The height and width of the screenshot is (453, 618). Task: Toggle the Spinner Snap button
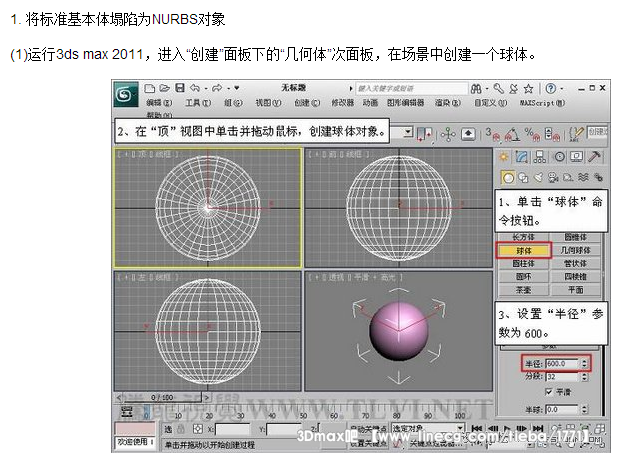tap(552, 134)
